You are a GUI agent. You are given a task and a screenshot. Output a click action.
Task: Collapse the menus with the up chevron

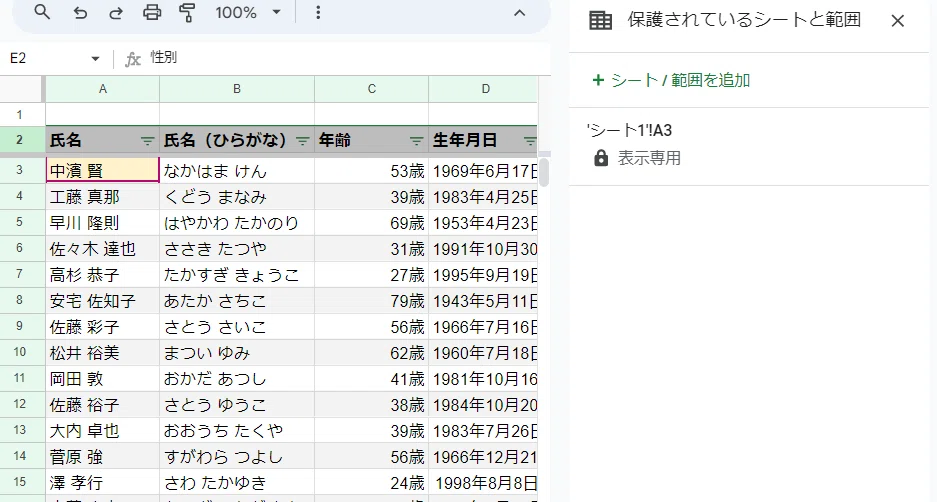(x=519, y=13)
